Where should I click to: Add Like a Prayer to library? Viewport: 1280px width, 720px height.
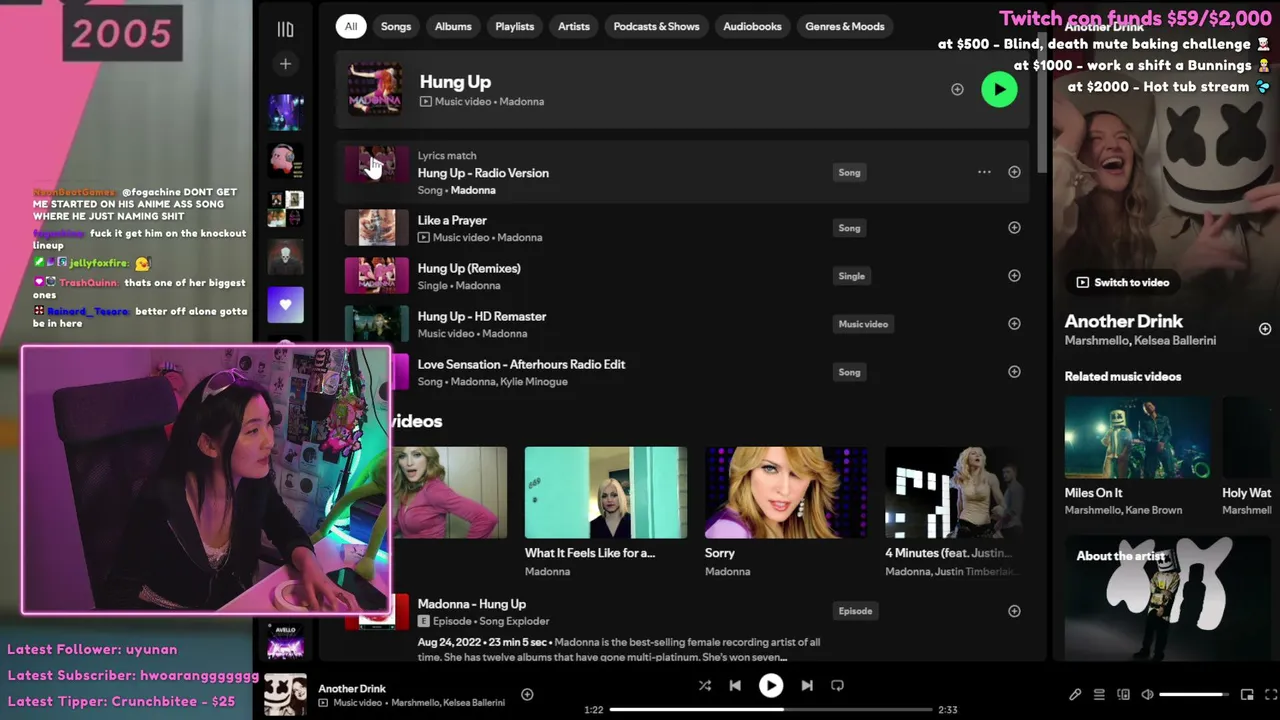point(1014,228)
